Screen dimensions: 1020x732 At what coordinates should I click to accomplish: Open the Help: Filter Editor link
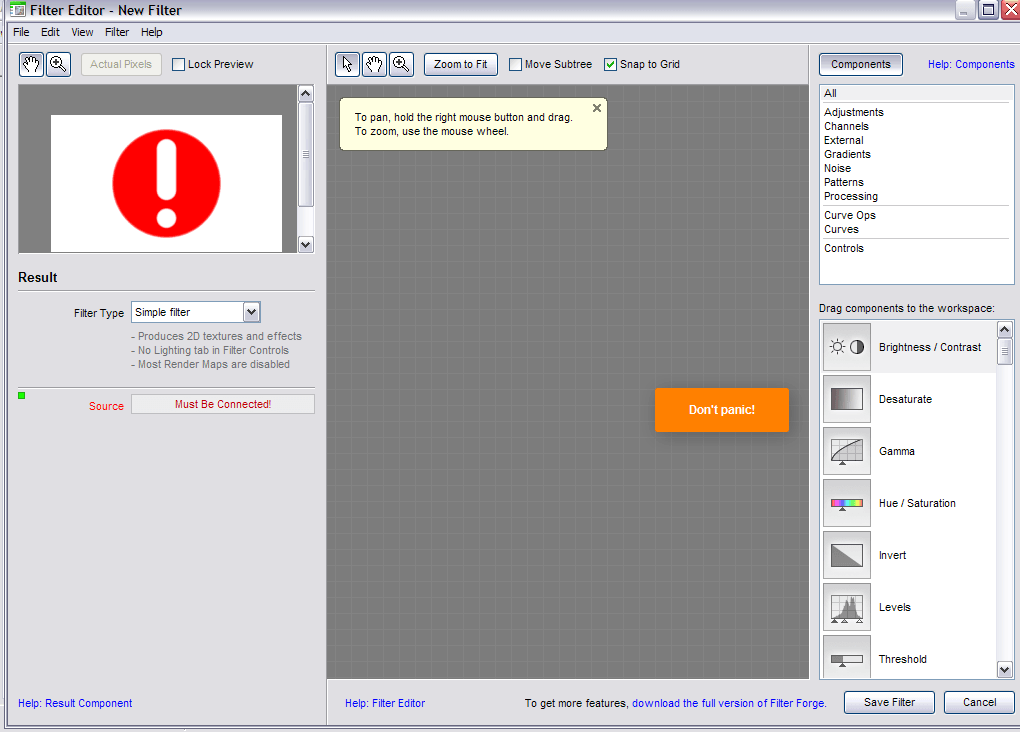(385, 703)
